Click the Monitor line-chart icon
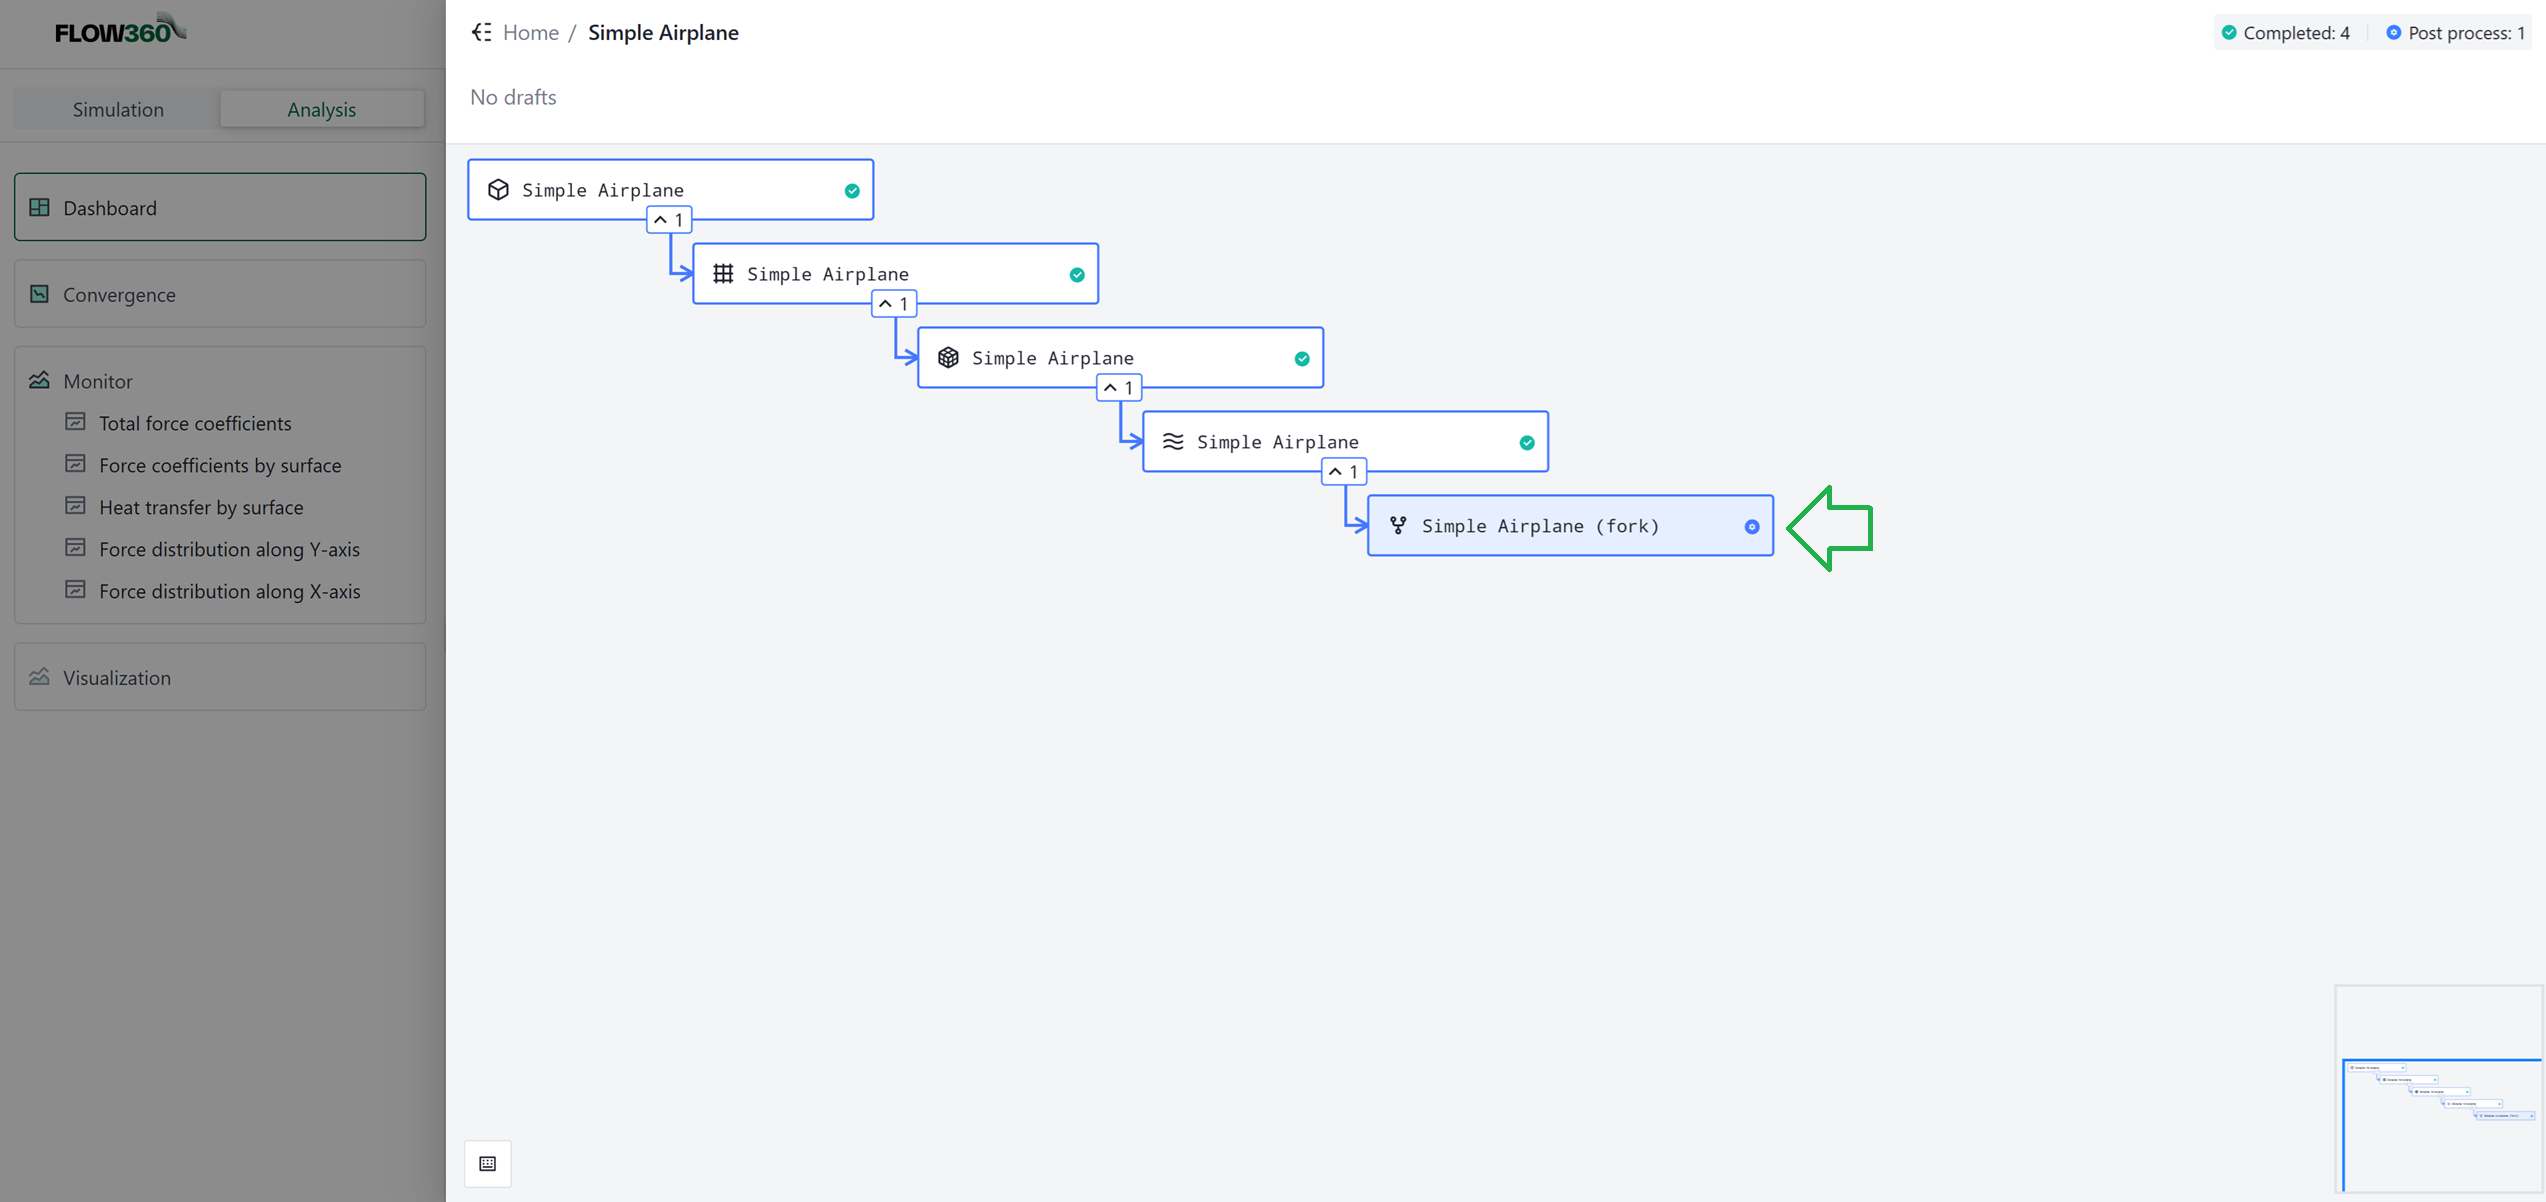The height and width of the screenshot is (1202, 2546). pyautogui.click(x=40, y=380)
